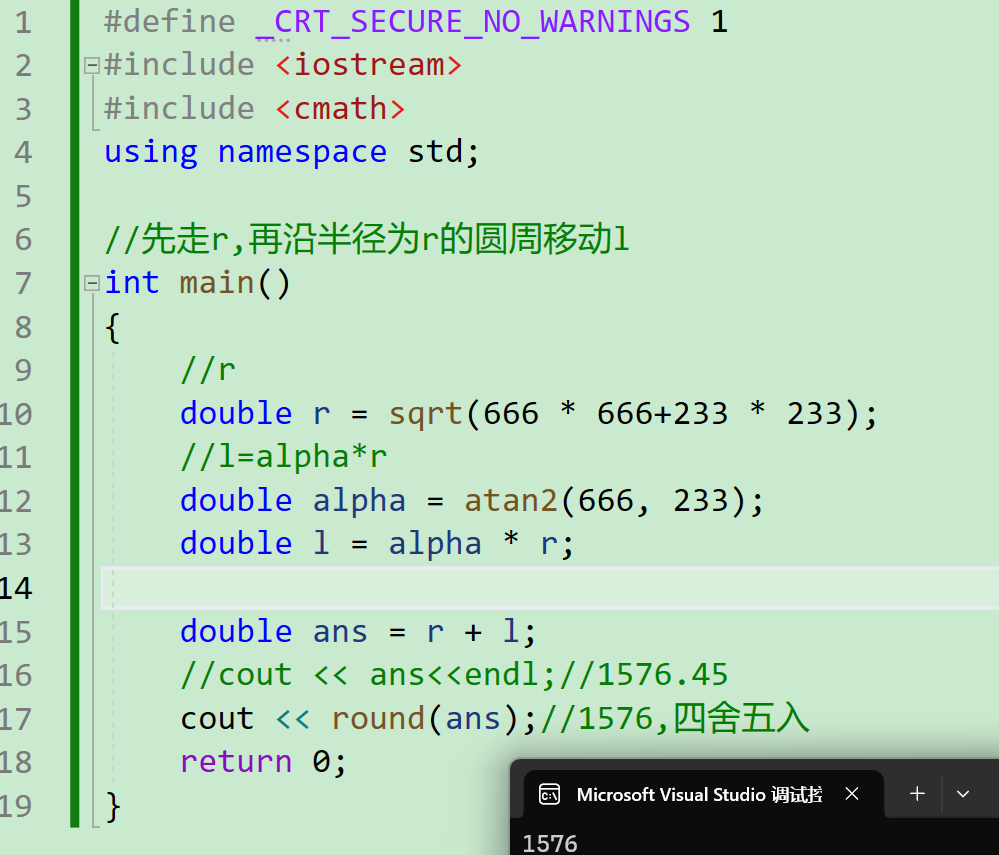This screenshot has width=999, height=855.
Task: Place cursor on empty highlighted line 14
Action: 549,588
